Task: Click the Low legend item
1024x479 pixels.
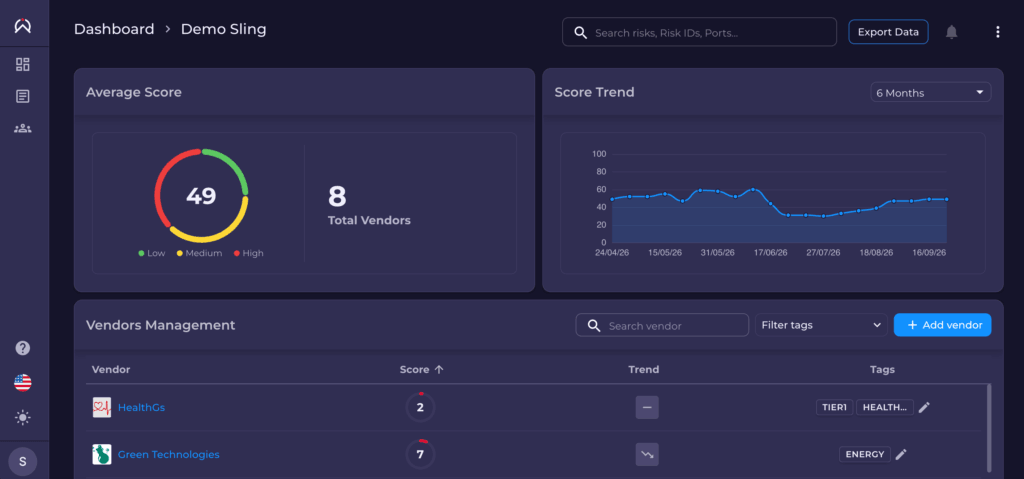Action: pos(152,253)
